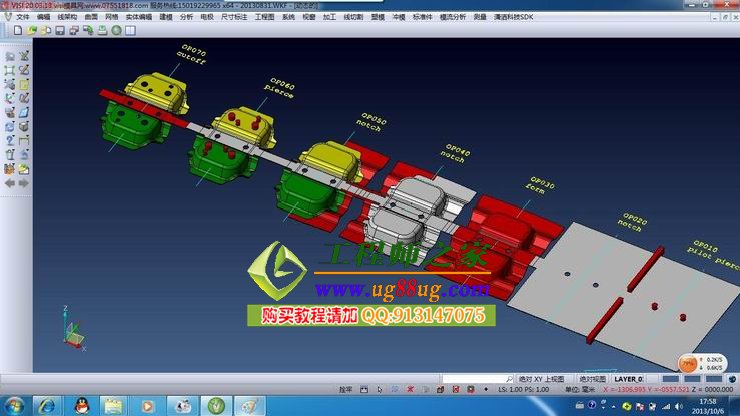
Task: Open the 文件 menu
Action: 23,17
